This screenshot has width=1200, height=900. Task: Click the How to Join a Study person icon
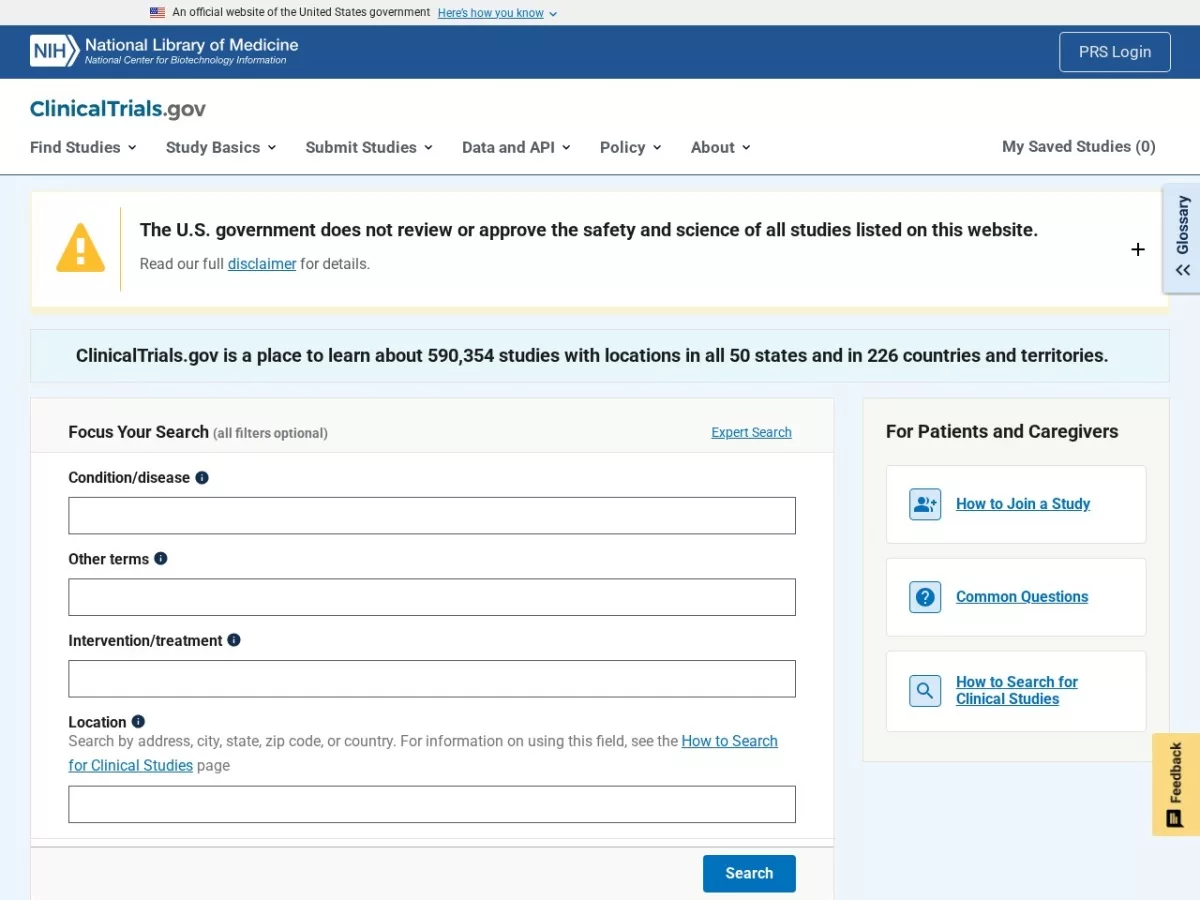click(925, 504)
